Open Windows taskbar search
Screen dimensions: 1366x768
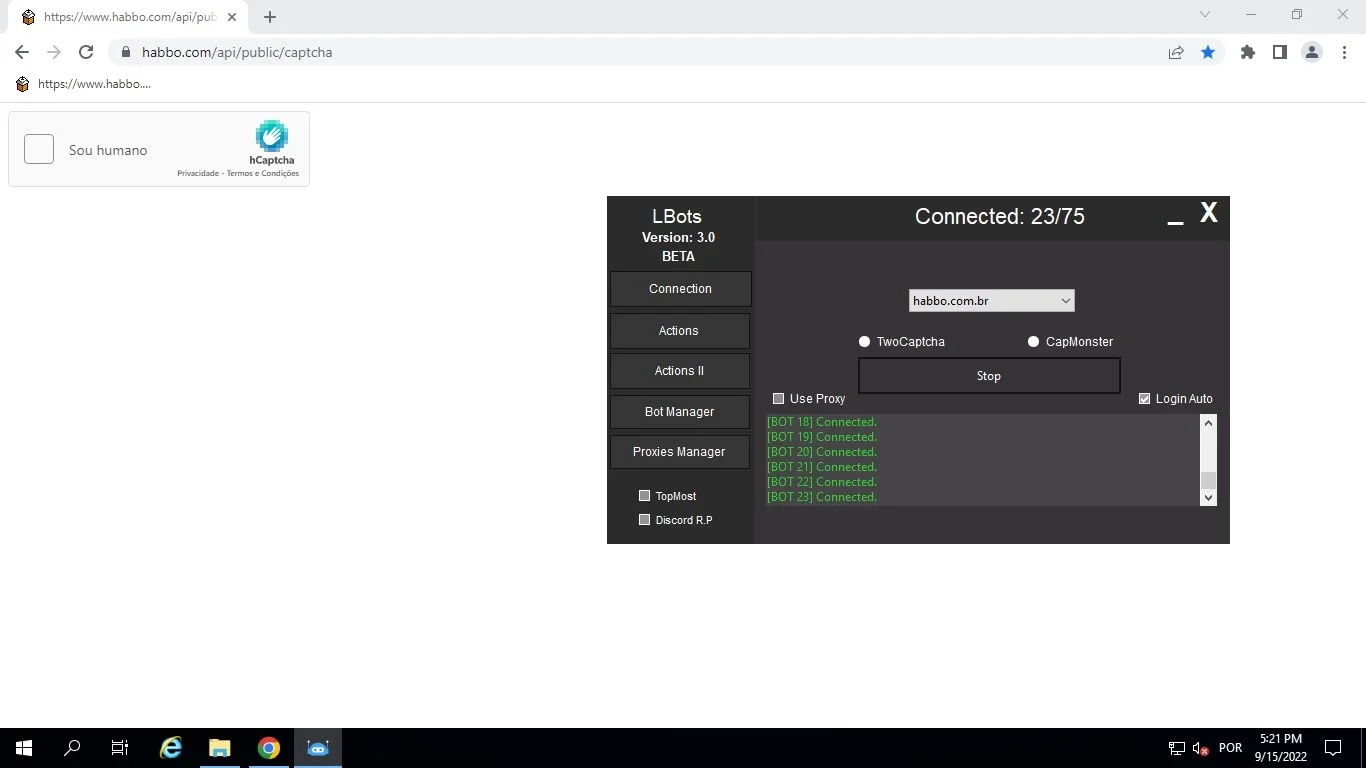[x=72, y=748]
